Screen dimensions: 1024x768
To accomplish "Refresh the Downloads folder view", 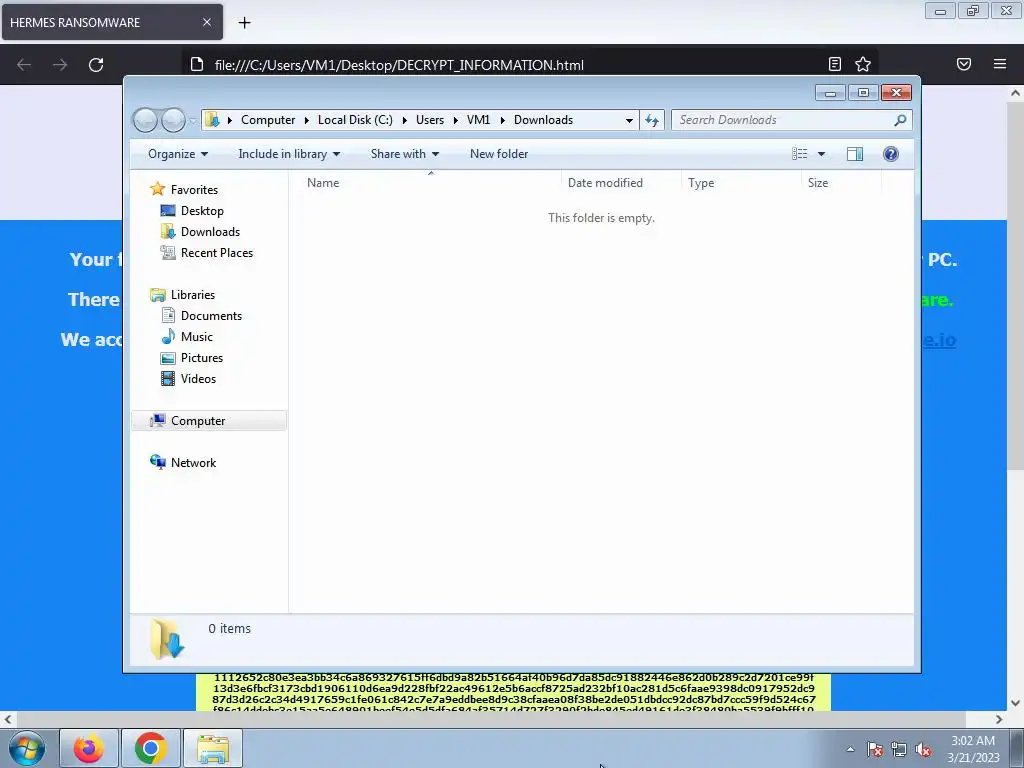I will click(652, 120).
